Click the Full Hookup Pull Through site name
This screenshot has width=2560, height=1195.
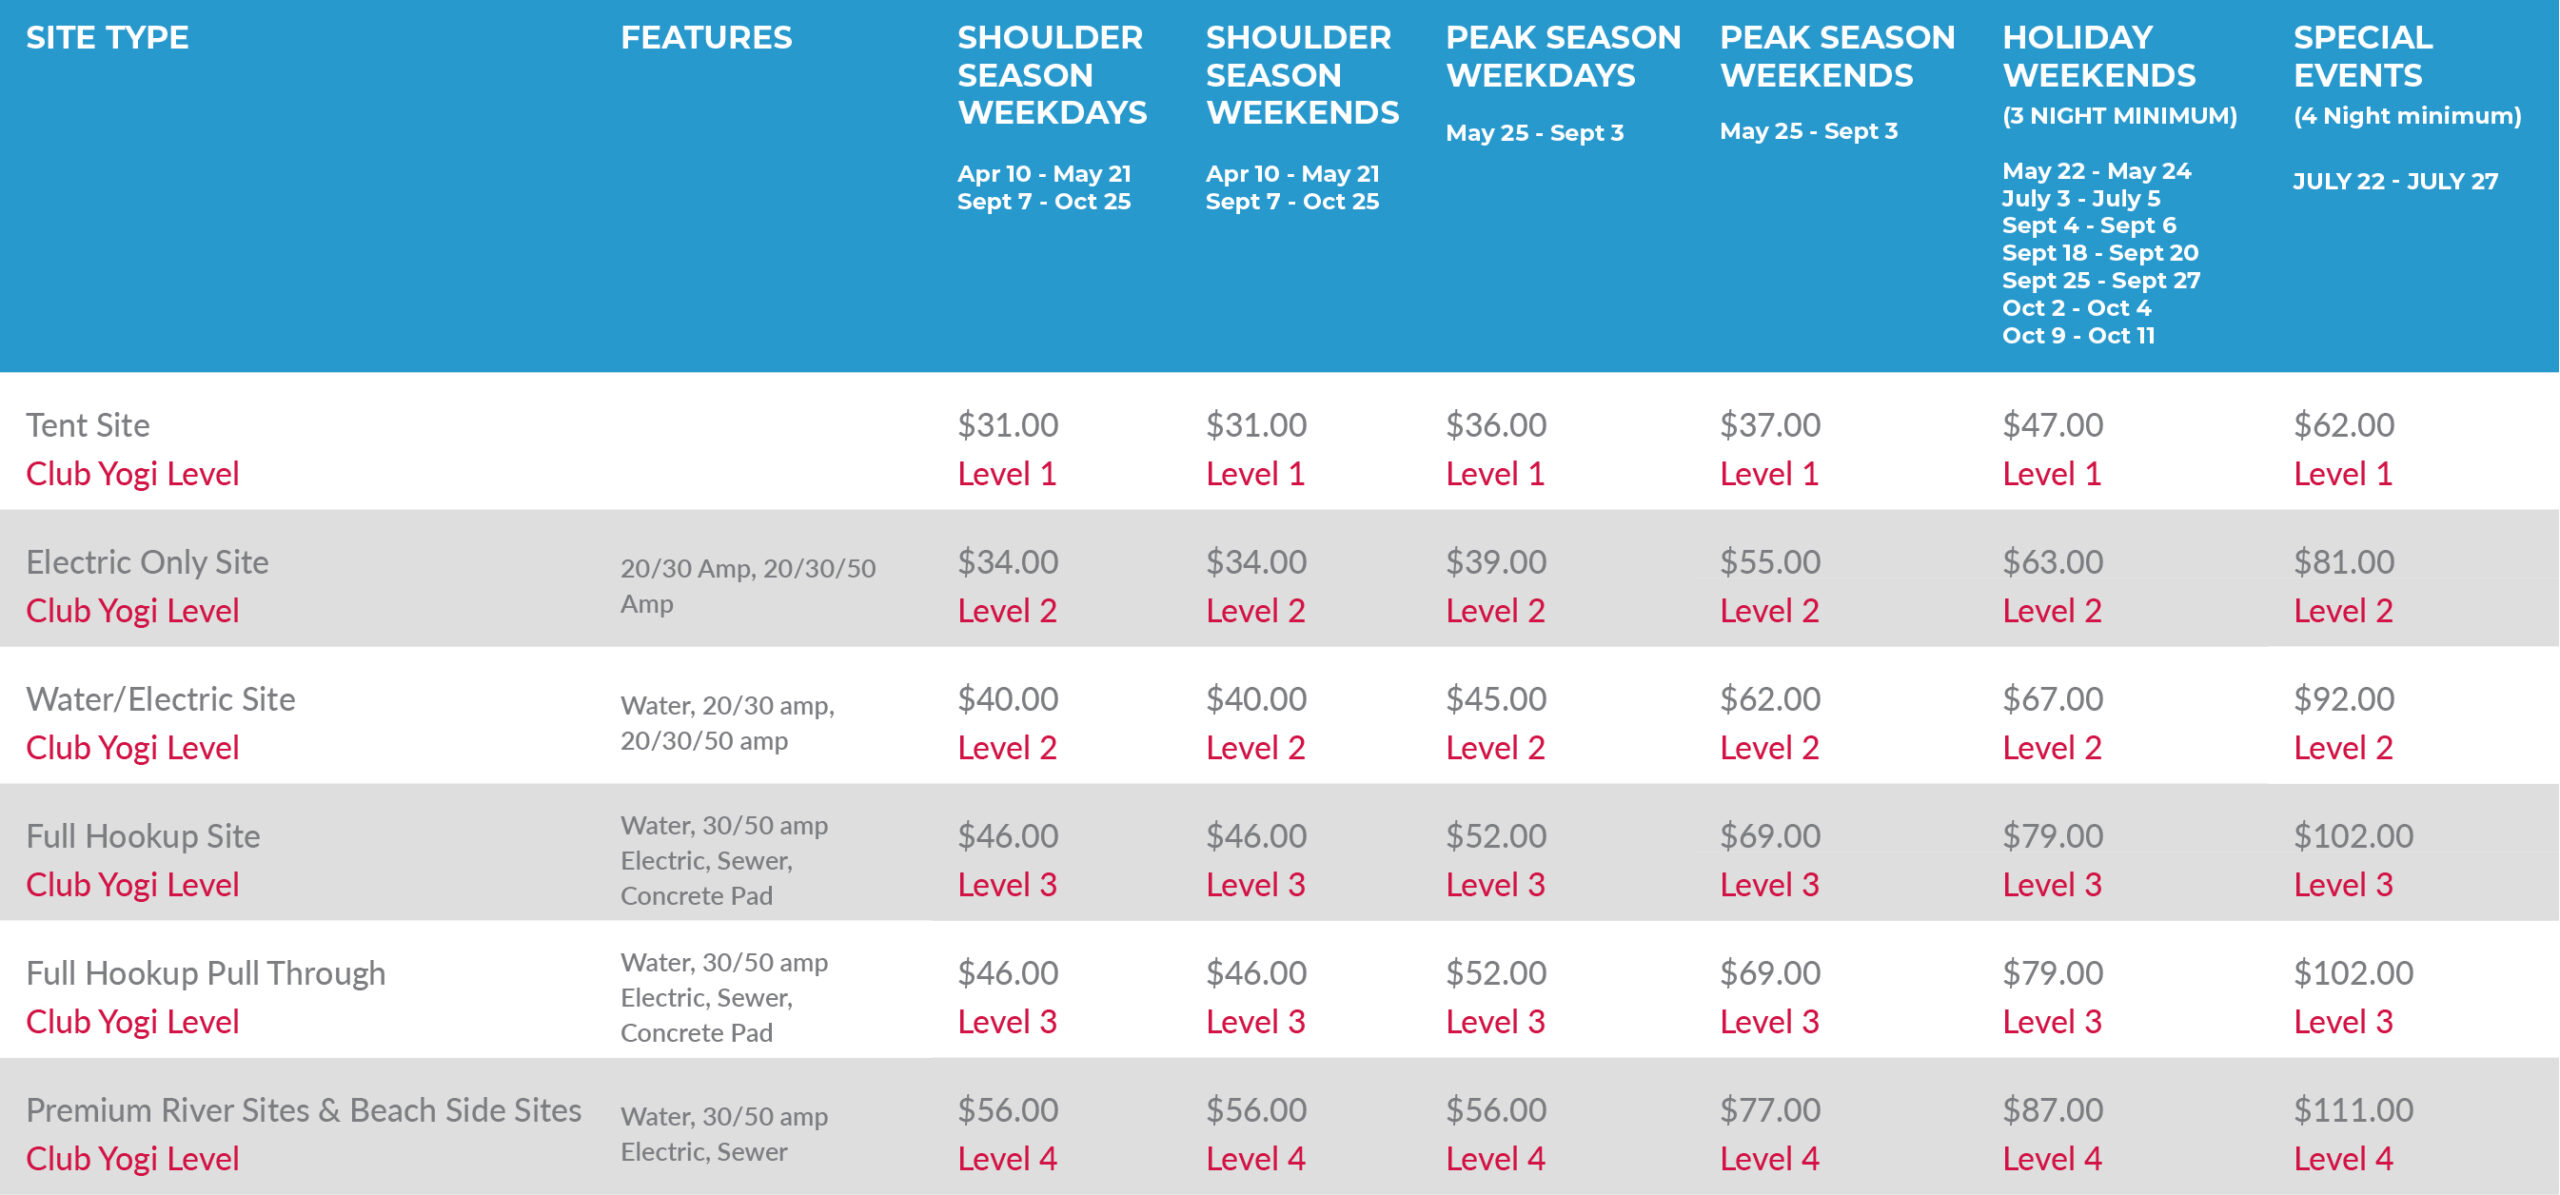[205, 973]
